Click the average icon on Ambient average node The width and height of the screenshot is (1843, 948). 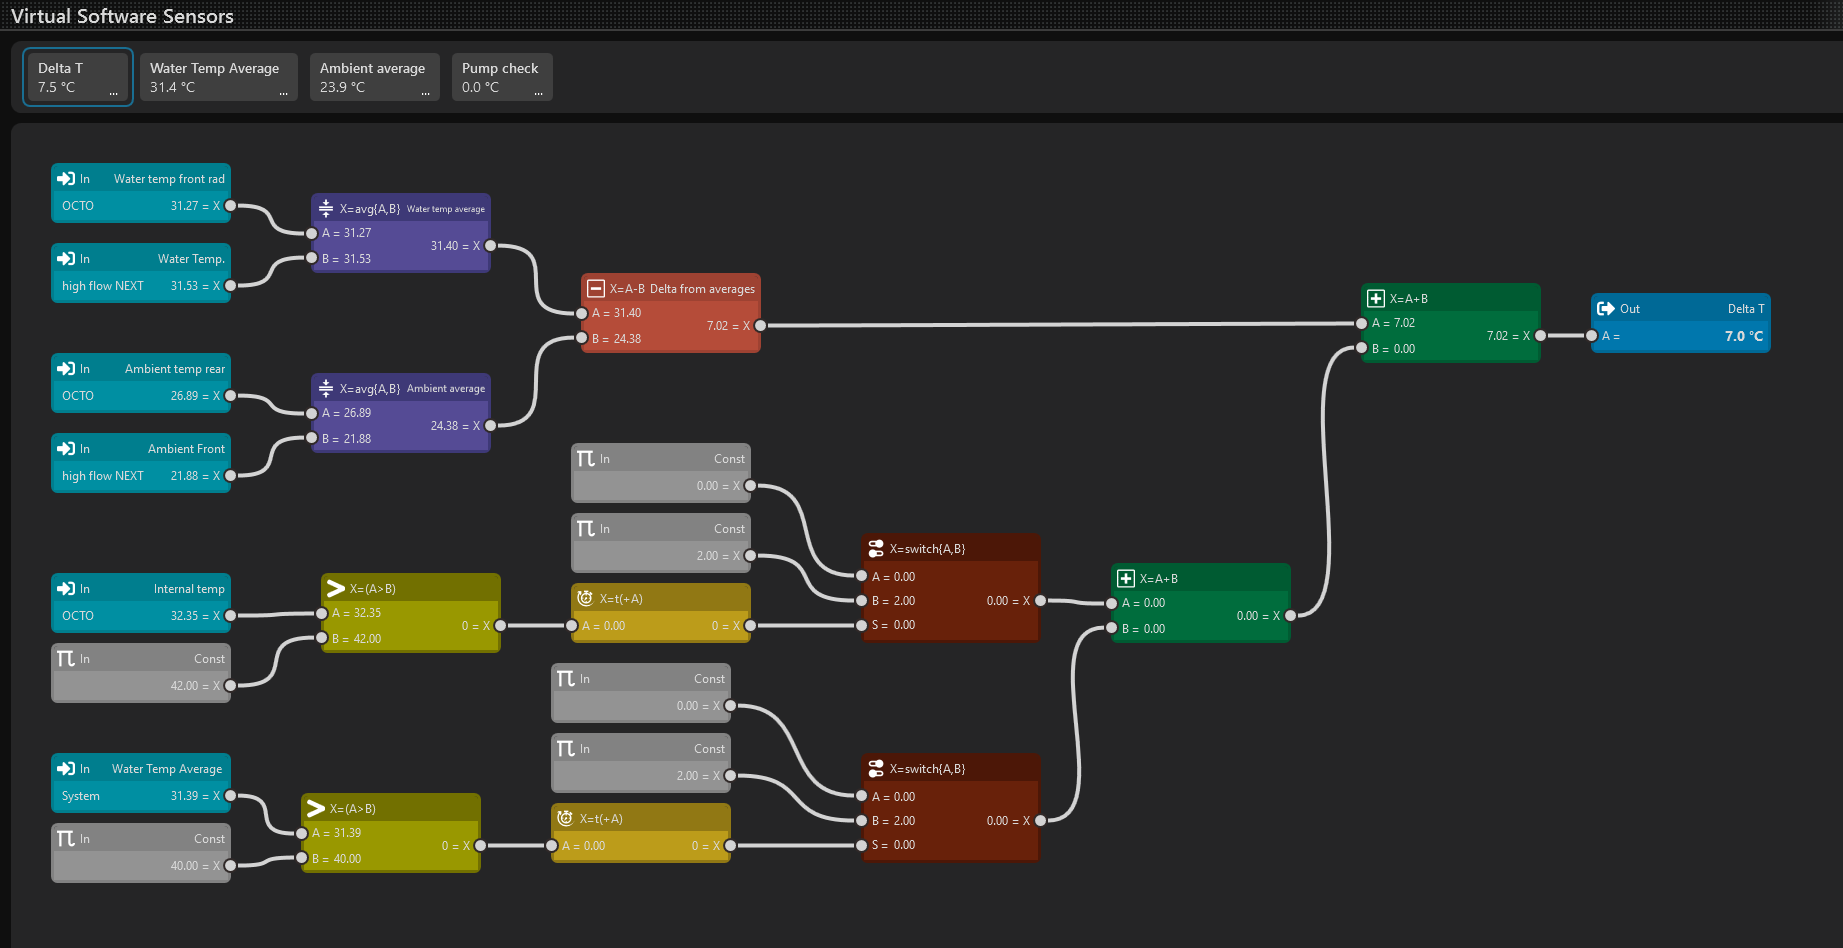[x=326, y=388]
